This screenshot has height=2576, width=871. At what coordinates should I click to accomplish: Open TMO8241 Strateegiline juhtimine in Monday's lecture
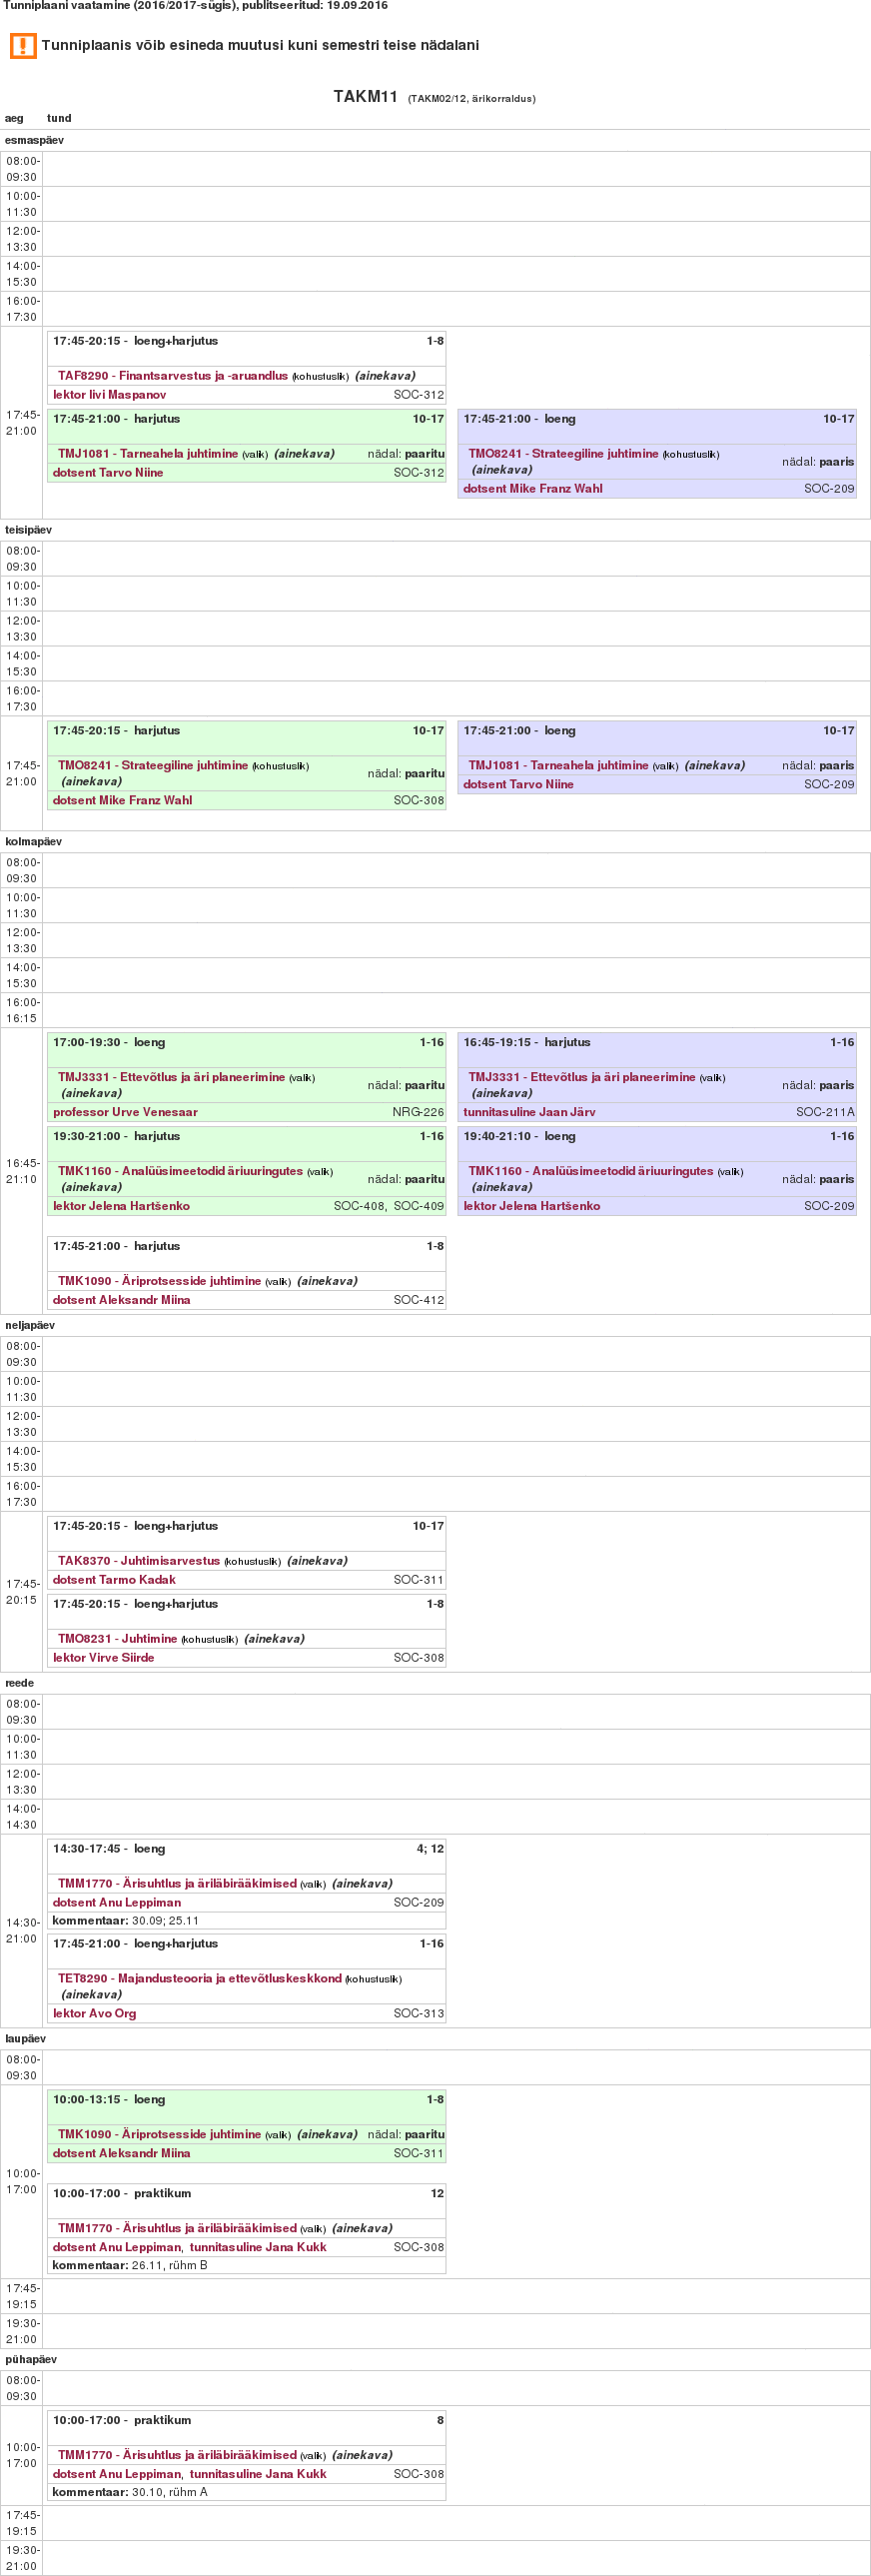click(563, 454)
